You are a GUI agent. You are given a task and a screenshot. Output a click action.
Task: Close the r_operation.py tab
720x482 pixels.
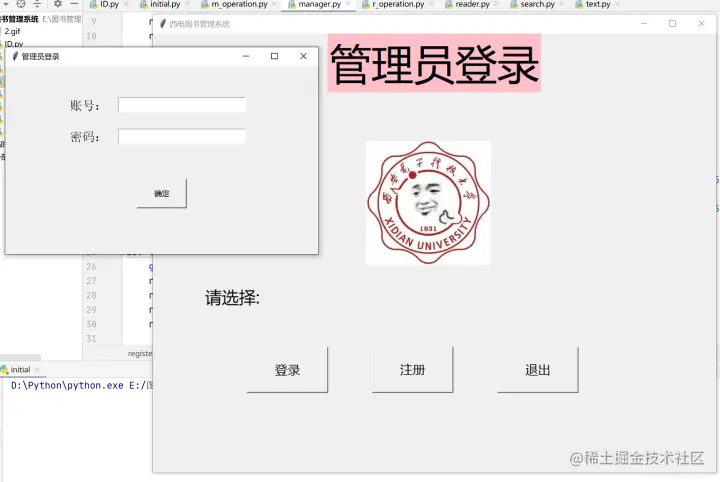click(432, 4)
